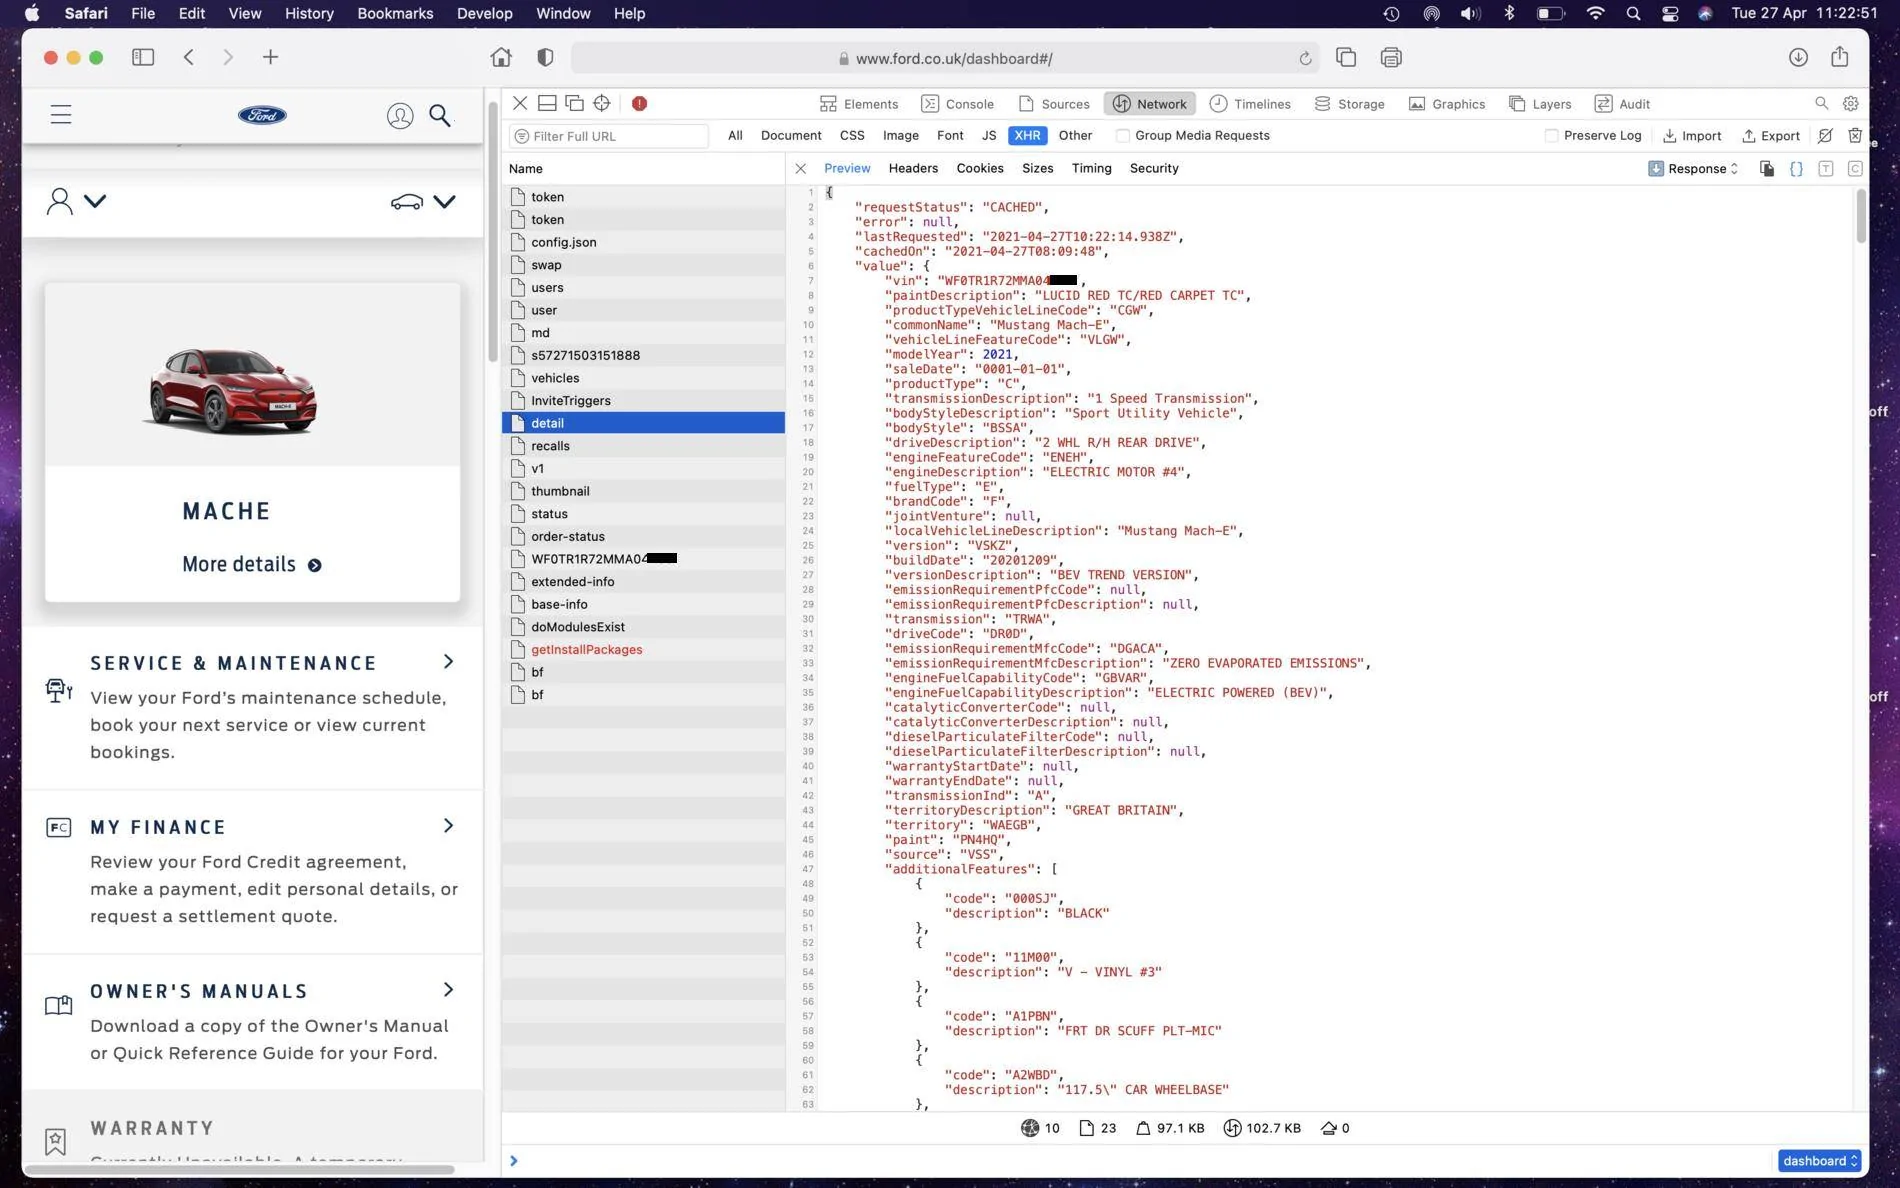Select the config.json request row
Image resolution: width=1900 pixels, height=1188 pixels.
pyautogui.click(x=644, y=242)
